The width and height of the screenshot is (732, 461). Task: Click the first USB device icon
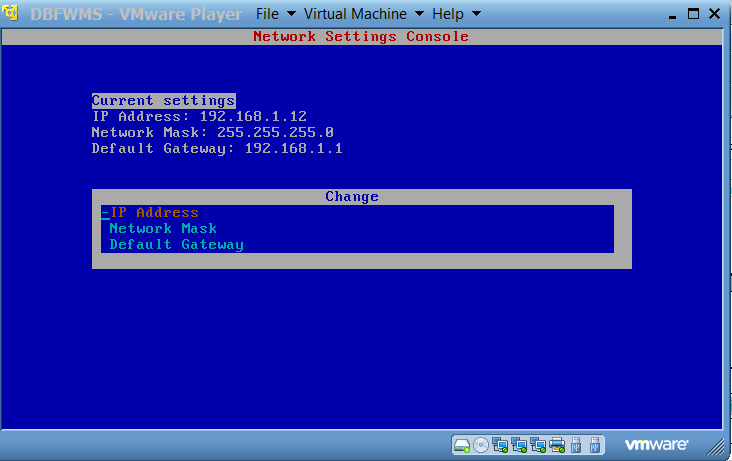[577, 445]
